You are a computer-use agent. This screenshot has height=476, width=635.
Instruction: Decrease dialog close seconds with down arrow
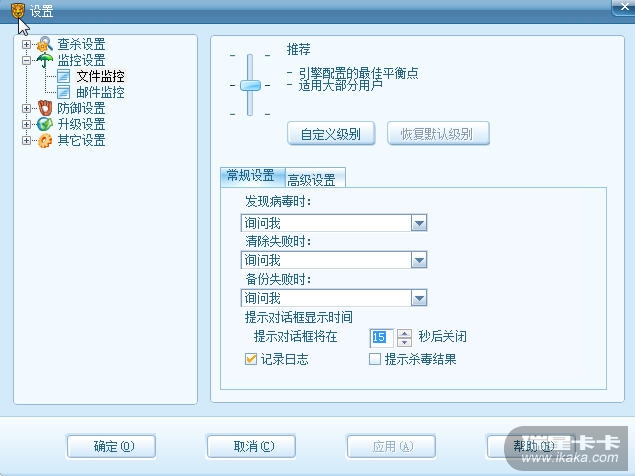click(x=404, y=343)
